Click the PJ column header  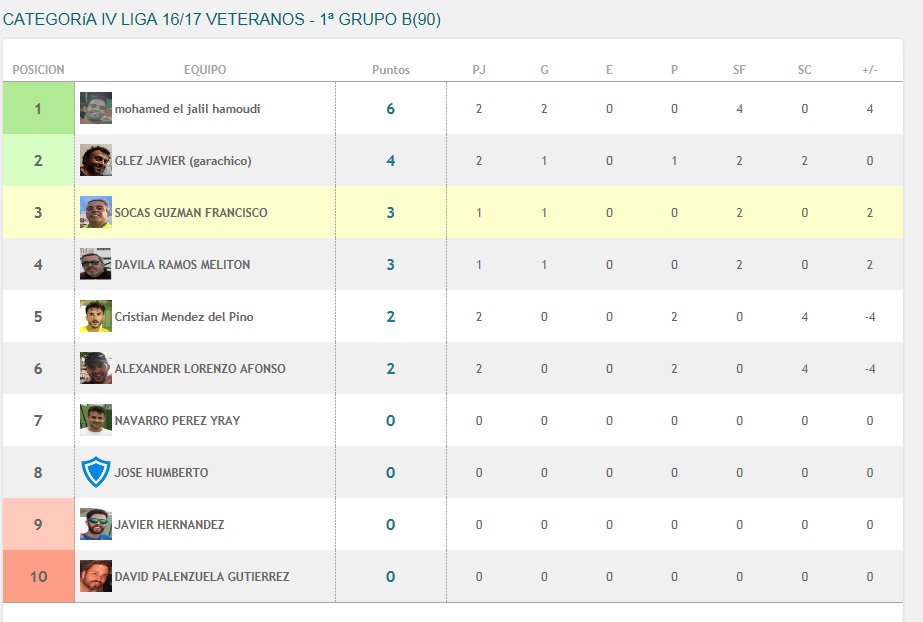click(x=479, y=69)
